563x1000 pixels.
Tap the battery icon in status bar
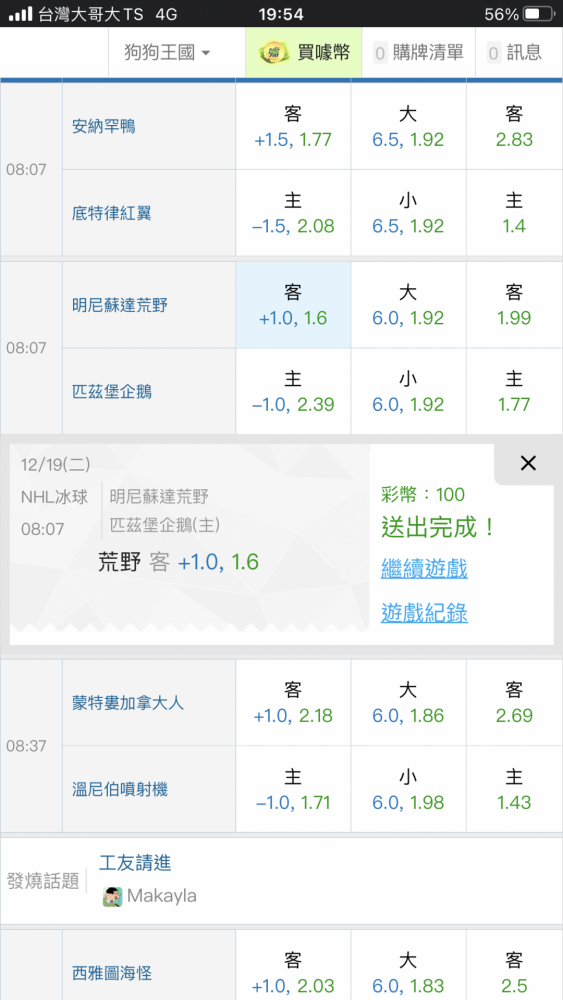[x=539, y=14]
